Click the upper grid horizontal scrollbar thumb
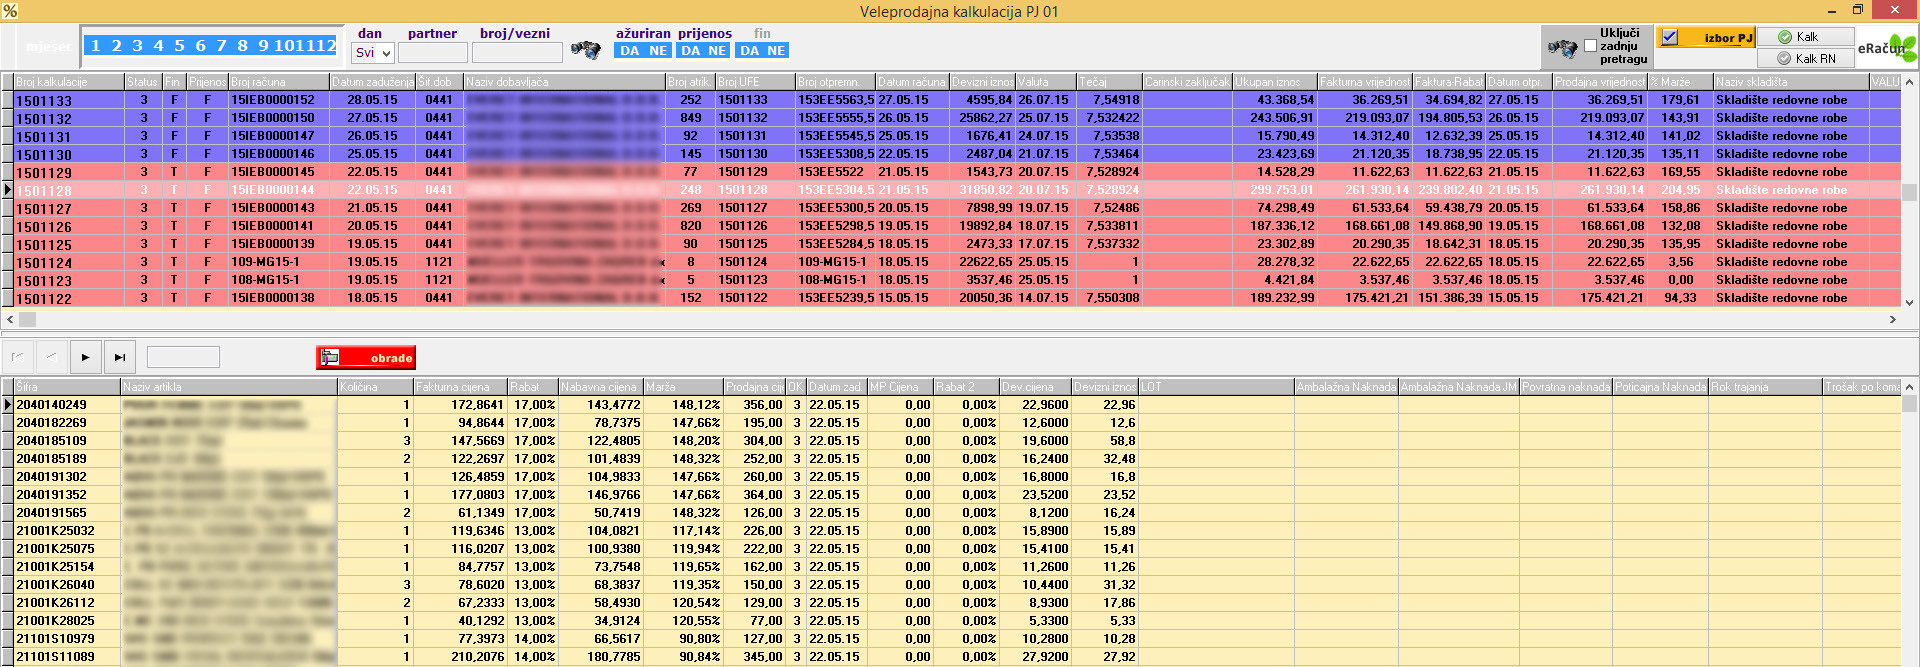The width and height of the screenshot is (1920, 667). [28, 320]
